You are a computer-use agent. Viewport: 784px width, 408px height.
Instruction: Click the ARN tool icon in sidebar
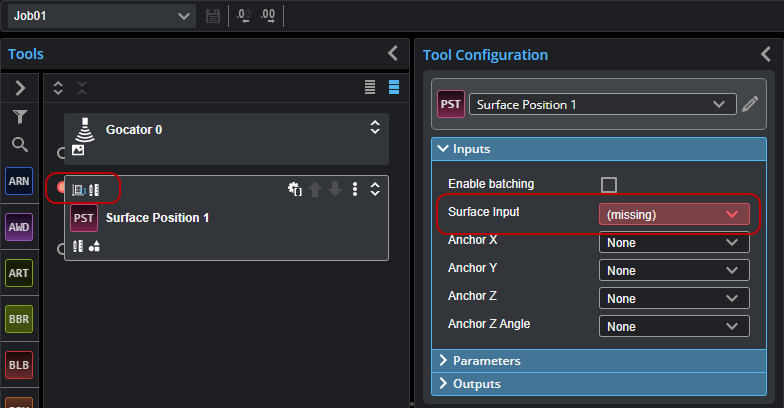[19, 181]
